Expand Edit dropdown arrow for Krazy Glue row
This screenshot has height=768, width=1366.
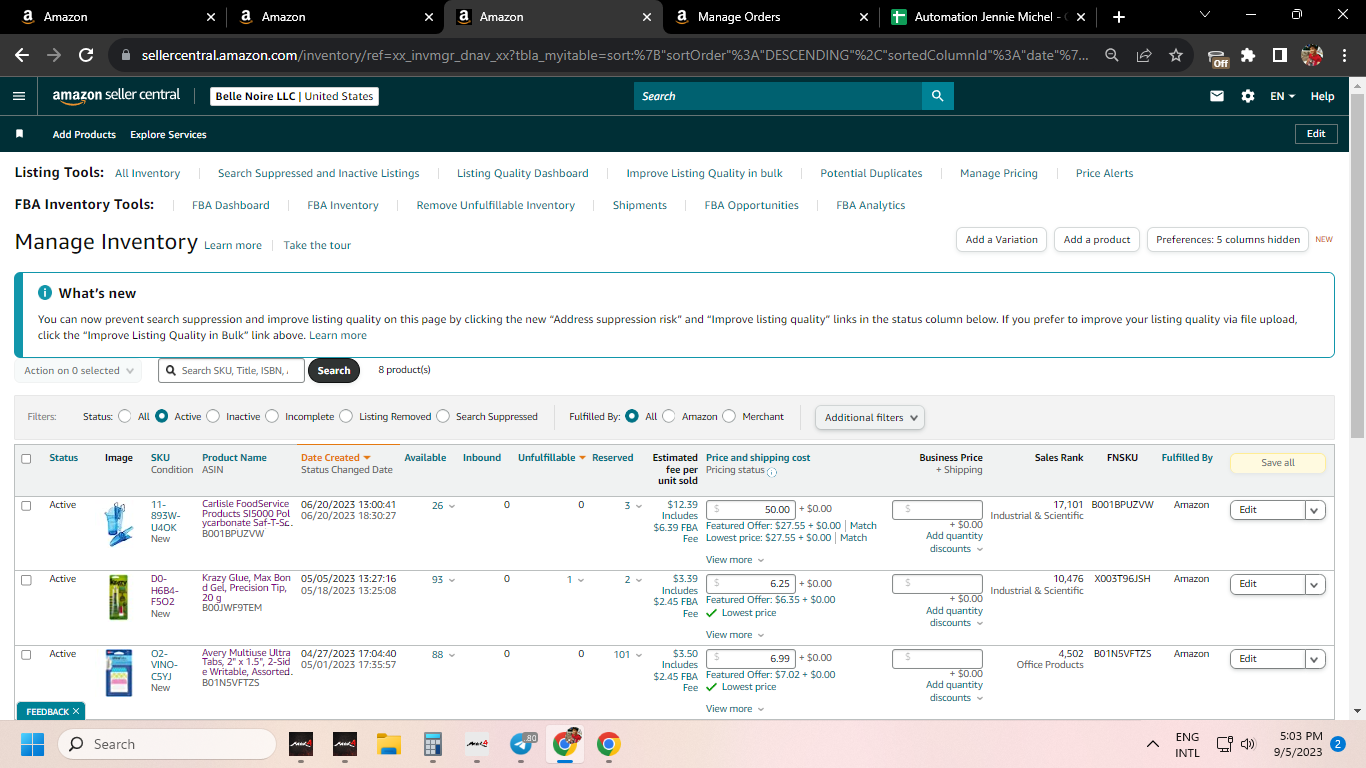[x=1315, y=584]
